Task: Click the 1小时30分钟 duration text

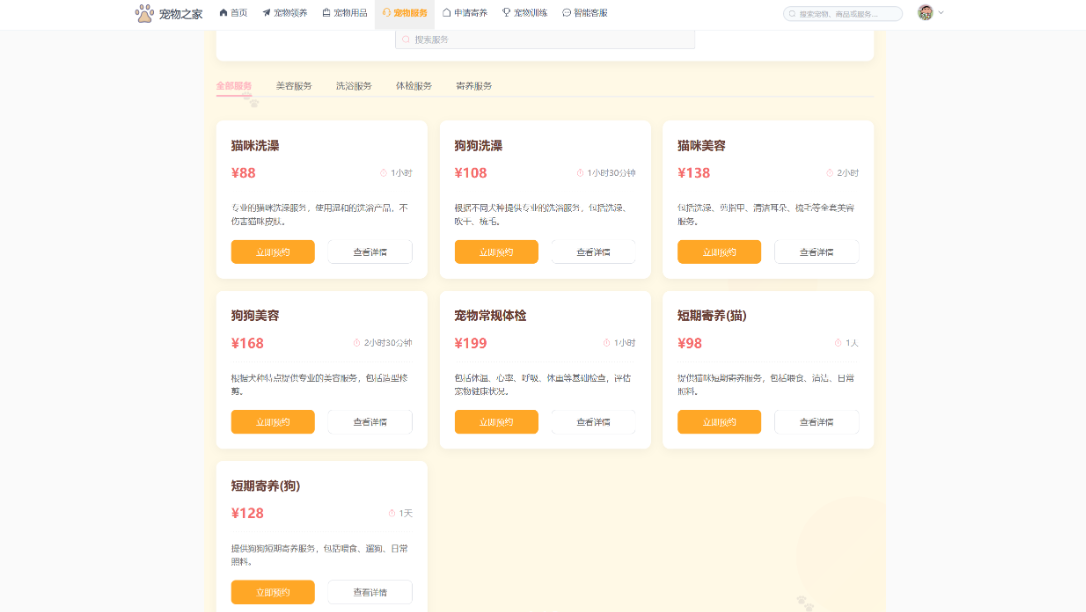Action: pyautogui.click(x=611, y=173)
